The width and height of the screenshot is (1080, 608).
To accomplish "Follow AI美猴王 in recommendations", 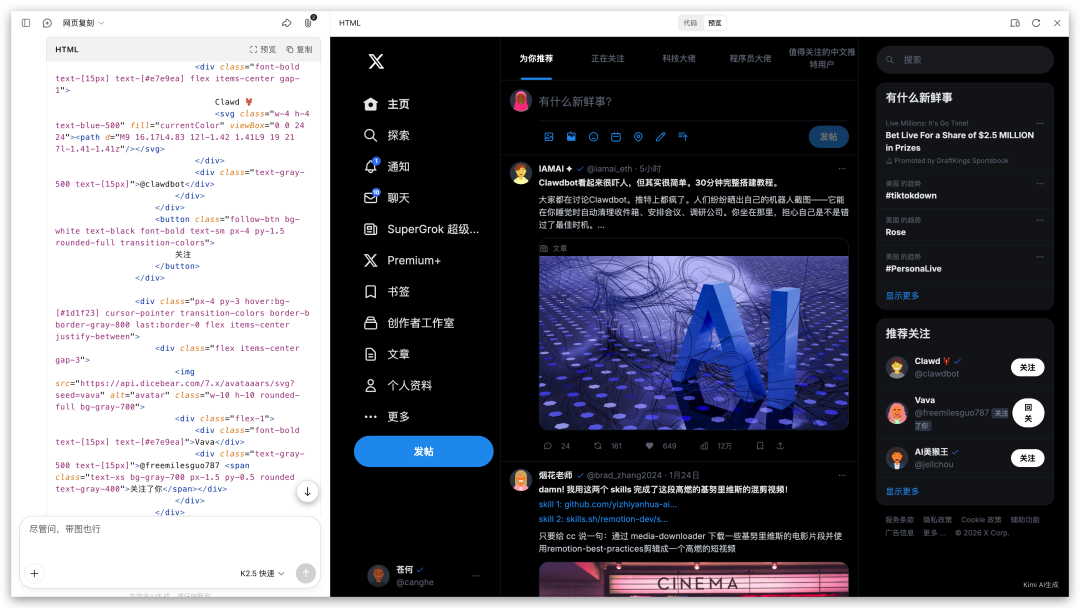I will tap(1028, 457).
